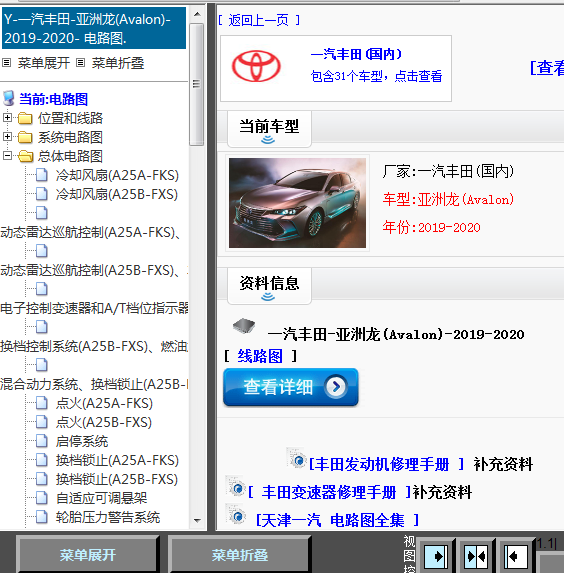Viewport: 564px width, 573px height.
Task: Click the converging-arrows view control icon
Action: coord(476,556)
